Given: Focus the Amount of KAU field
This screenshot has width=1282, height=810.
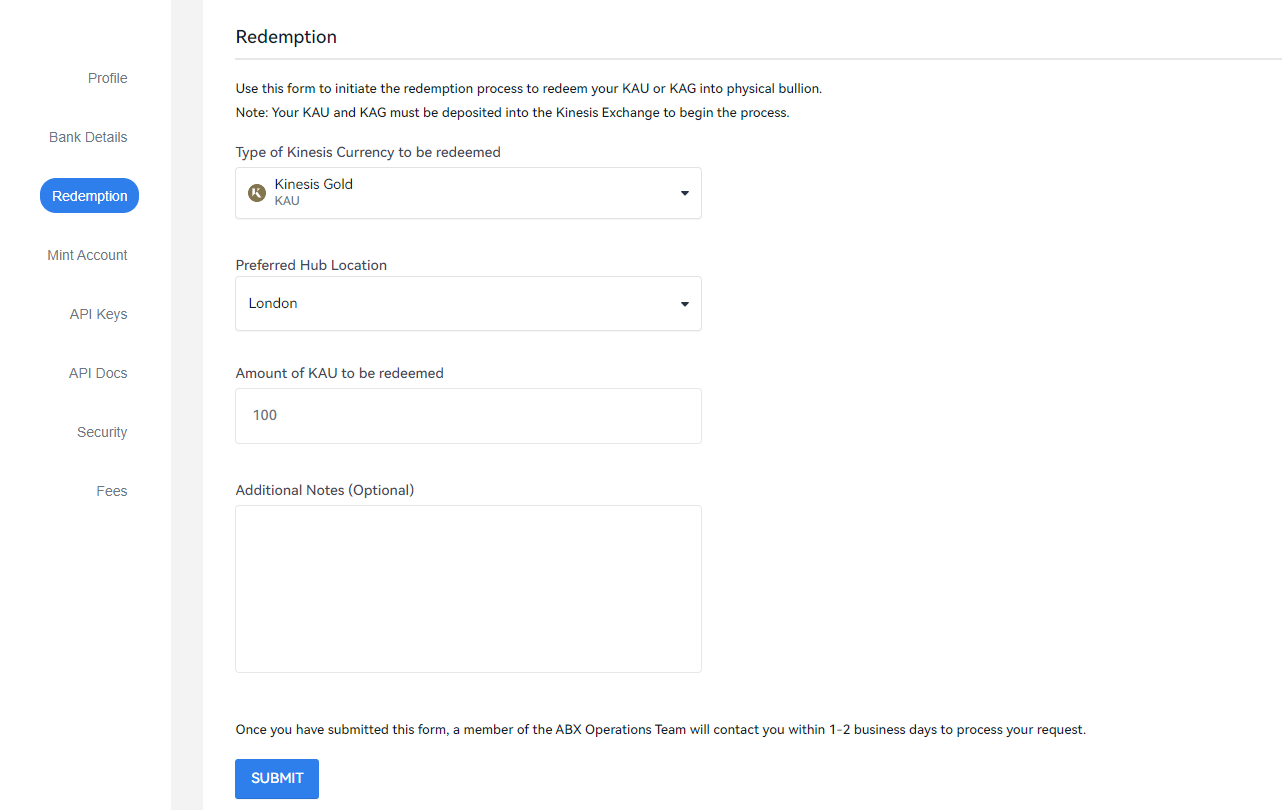Looking at the screenshot, I should tap(468, 415).
